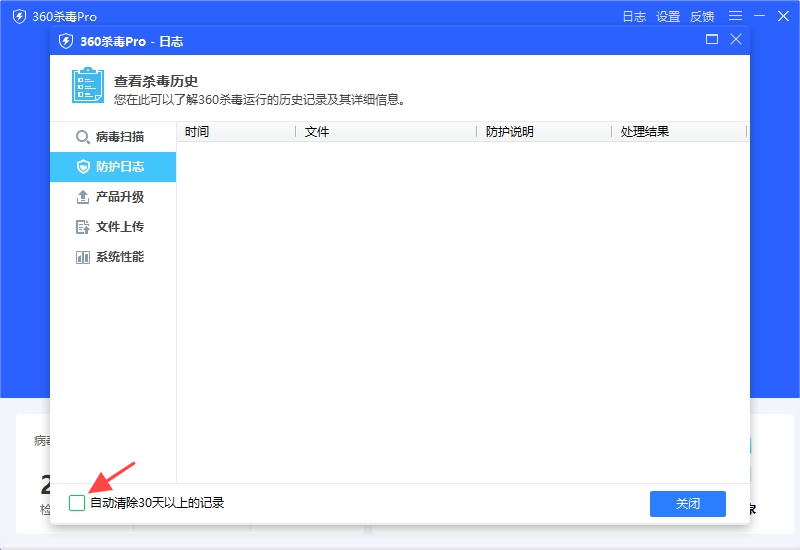
Task: Sort by 处理结果 column header
Action: point(679,132)
